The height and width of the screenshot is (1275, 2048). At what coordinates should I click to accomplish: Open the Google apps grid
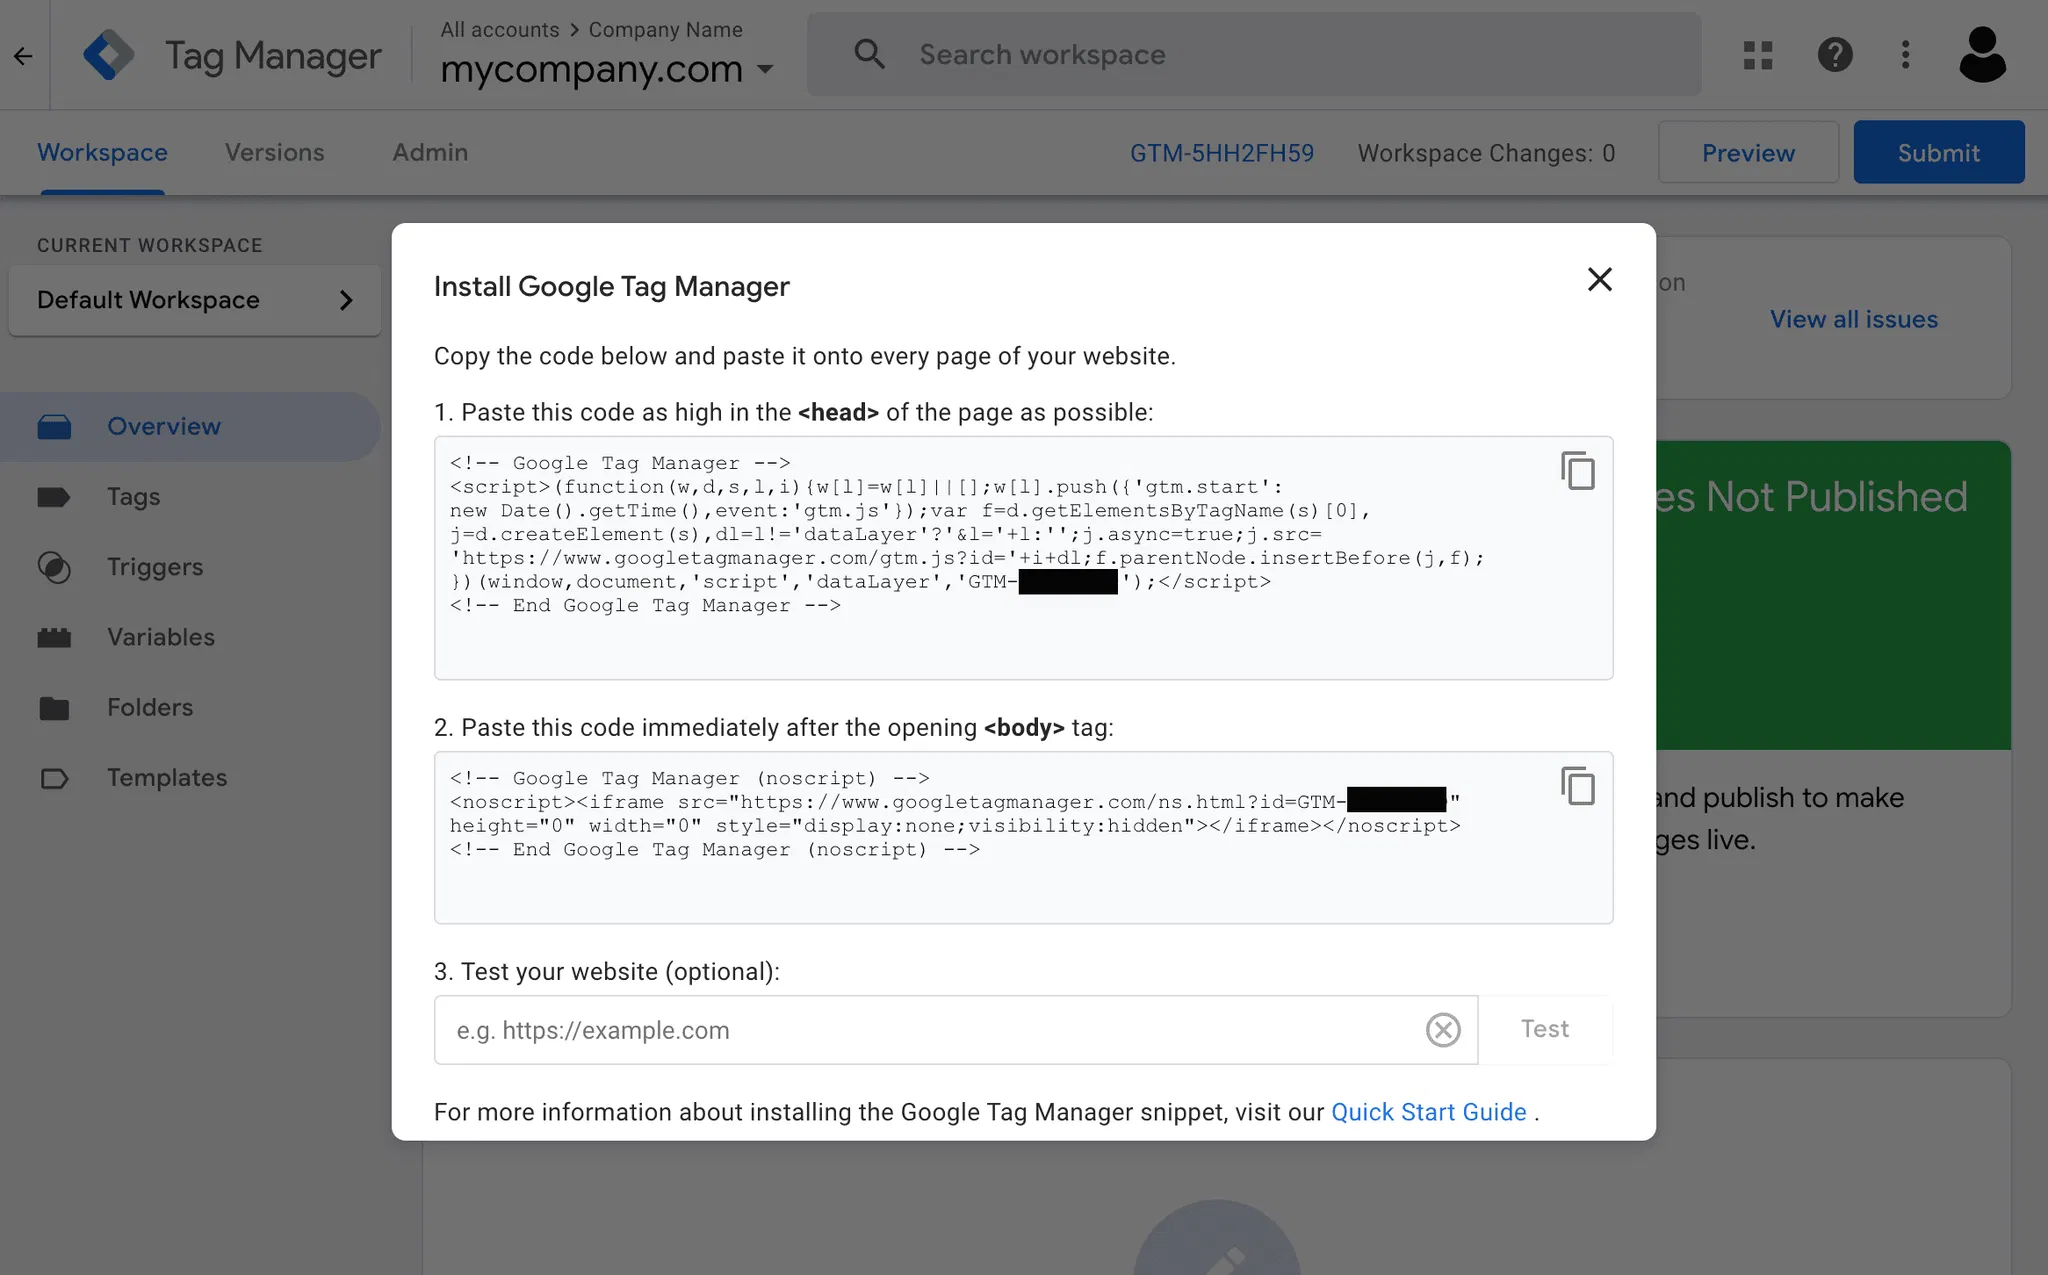(1757, 55)
